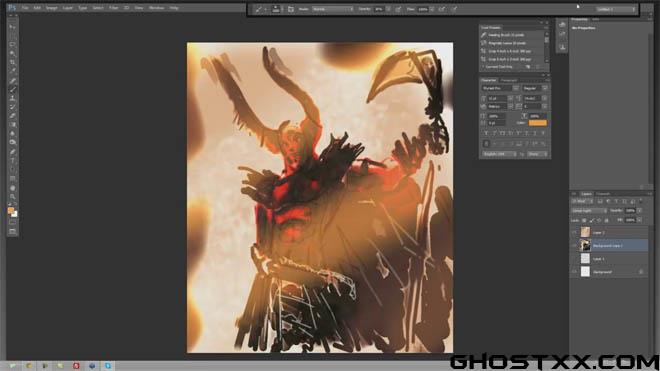Screen dimensions: 660x371
Task: Select the Eraser tool
Action: 13,116
